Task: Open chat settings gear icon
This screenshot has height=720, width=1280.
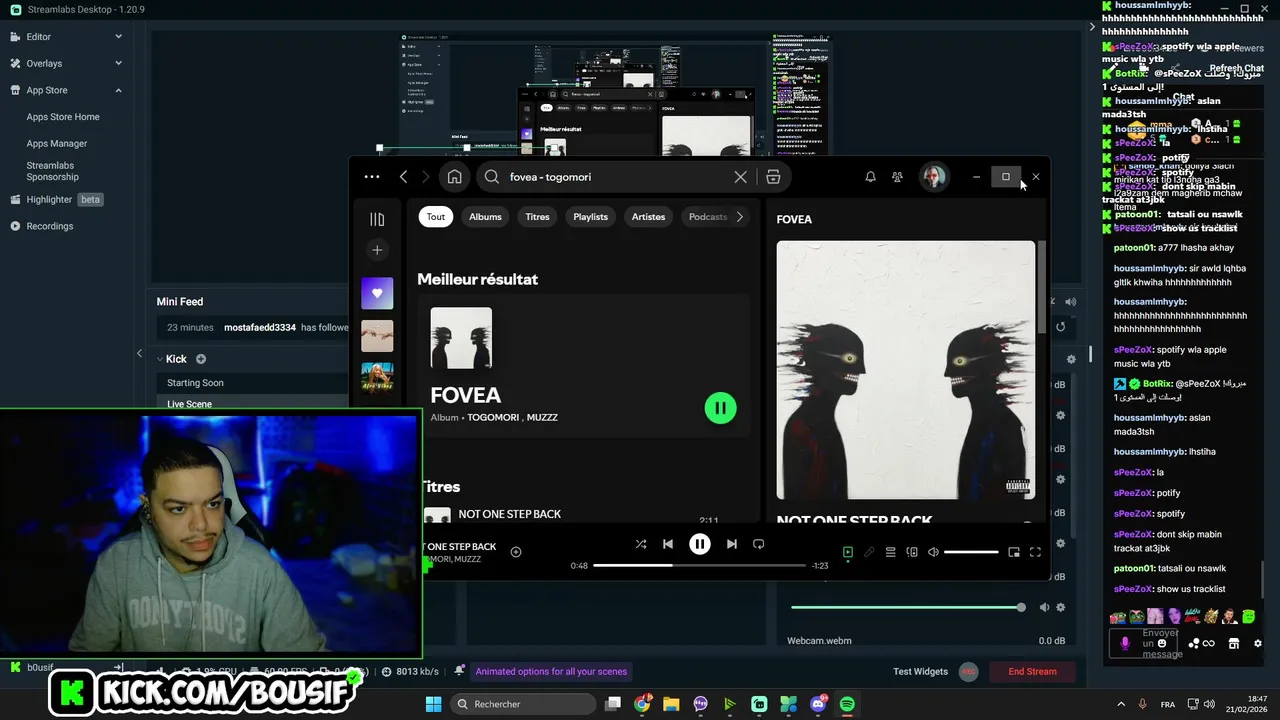Action: [1258, 643]
